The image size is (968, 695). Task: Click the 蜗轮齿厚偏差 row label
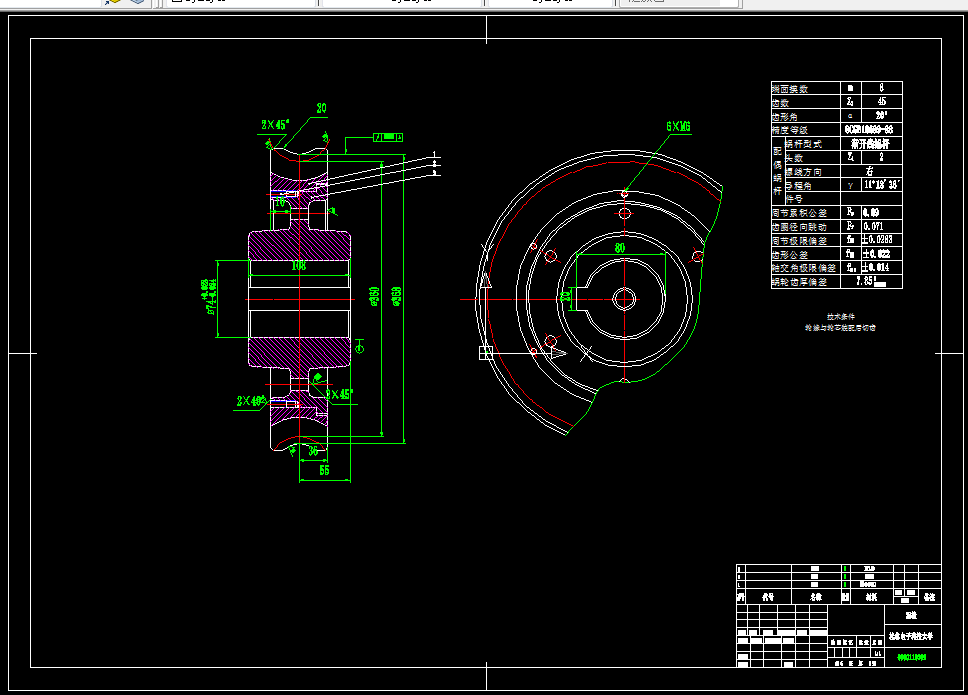pos(799,281)
